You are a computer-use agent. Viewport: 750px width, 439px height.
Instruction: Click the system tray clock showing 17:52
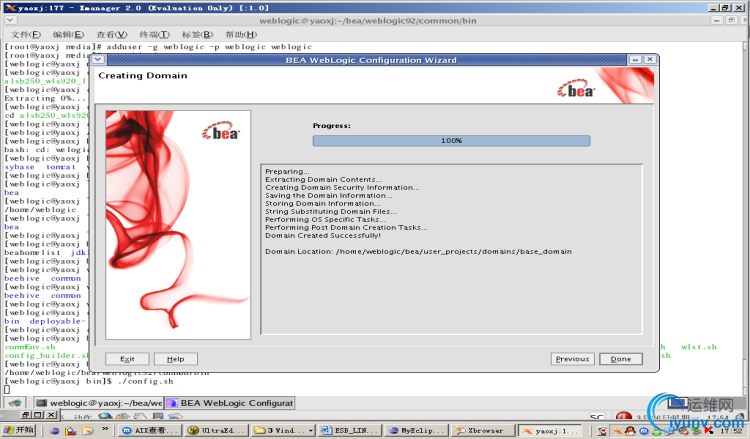click(731, 431)
